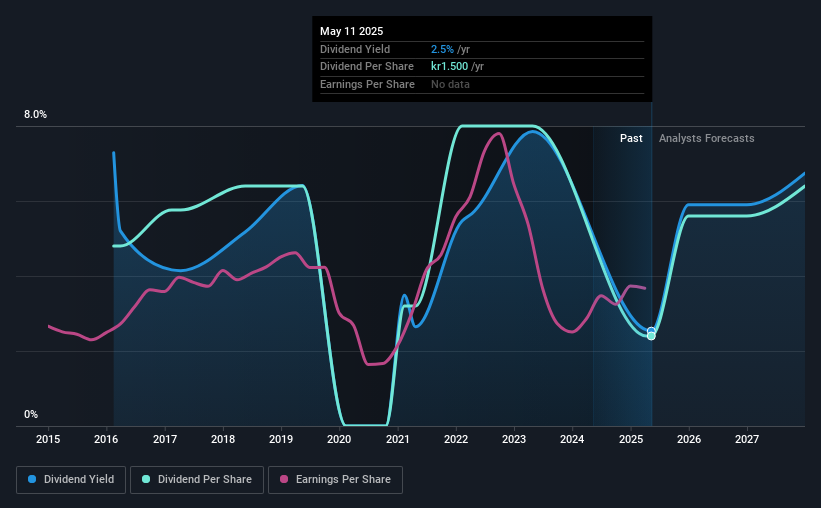Toggle the Dividend Per Share legend button
821x508 pixels.
(x=197, y=479)
